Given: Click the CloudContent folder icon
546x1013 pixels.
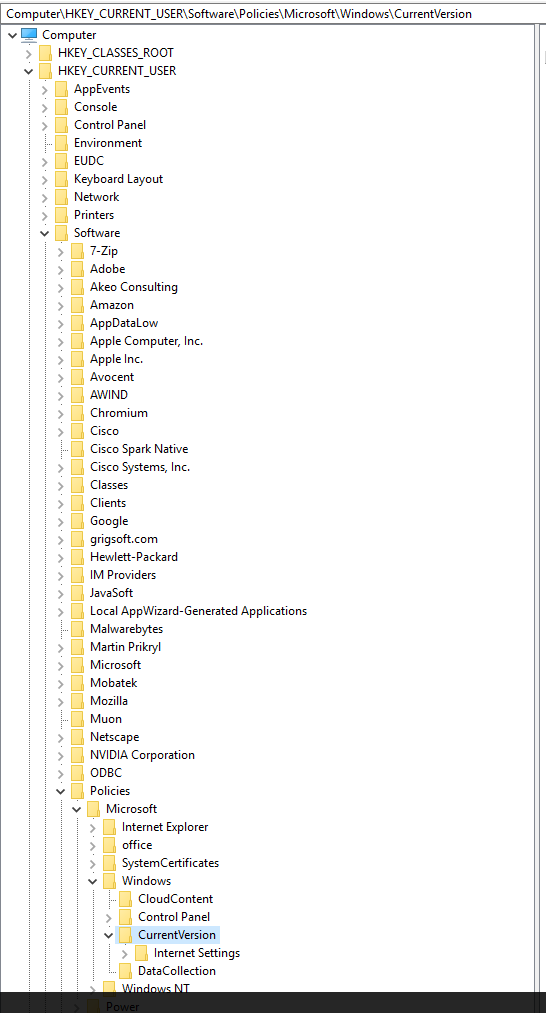Looking at the screenshot, I should click(125, 899).
